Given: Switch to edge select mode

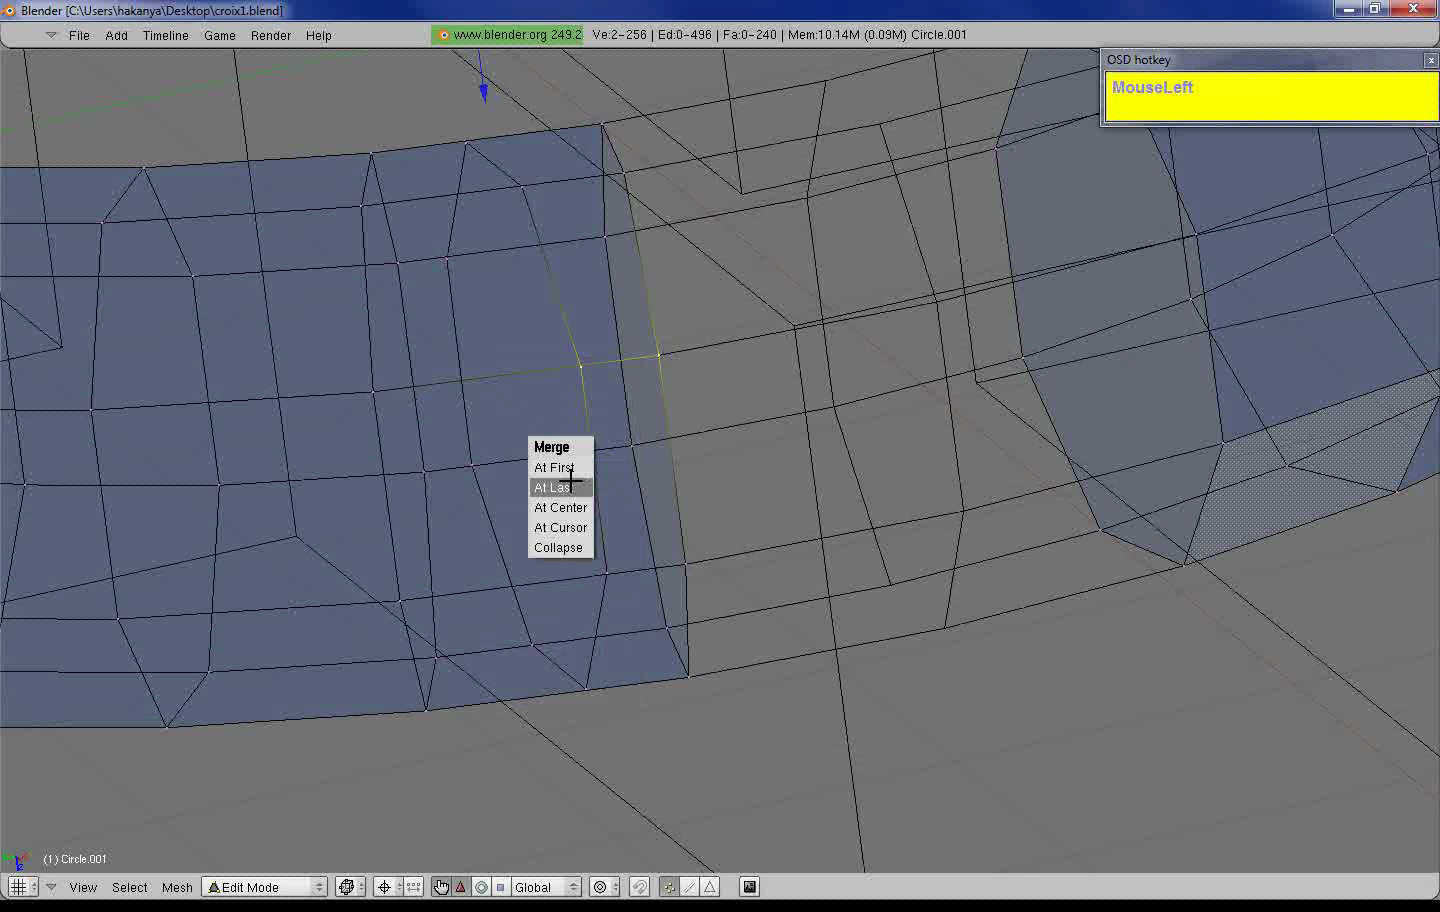Looking at the screenshot, I should pyautogui.click(x=690, y=887).
